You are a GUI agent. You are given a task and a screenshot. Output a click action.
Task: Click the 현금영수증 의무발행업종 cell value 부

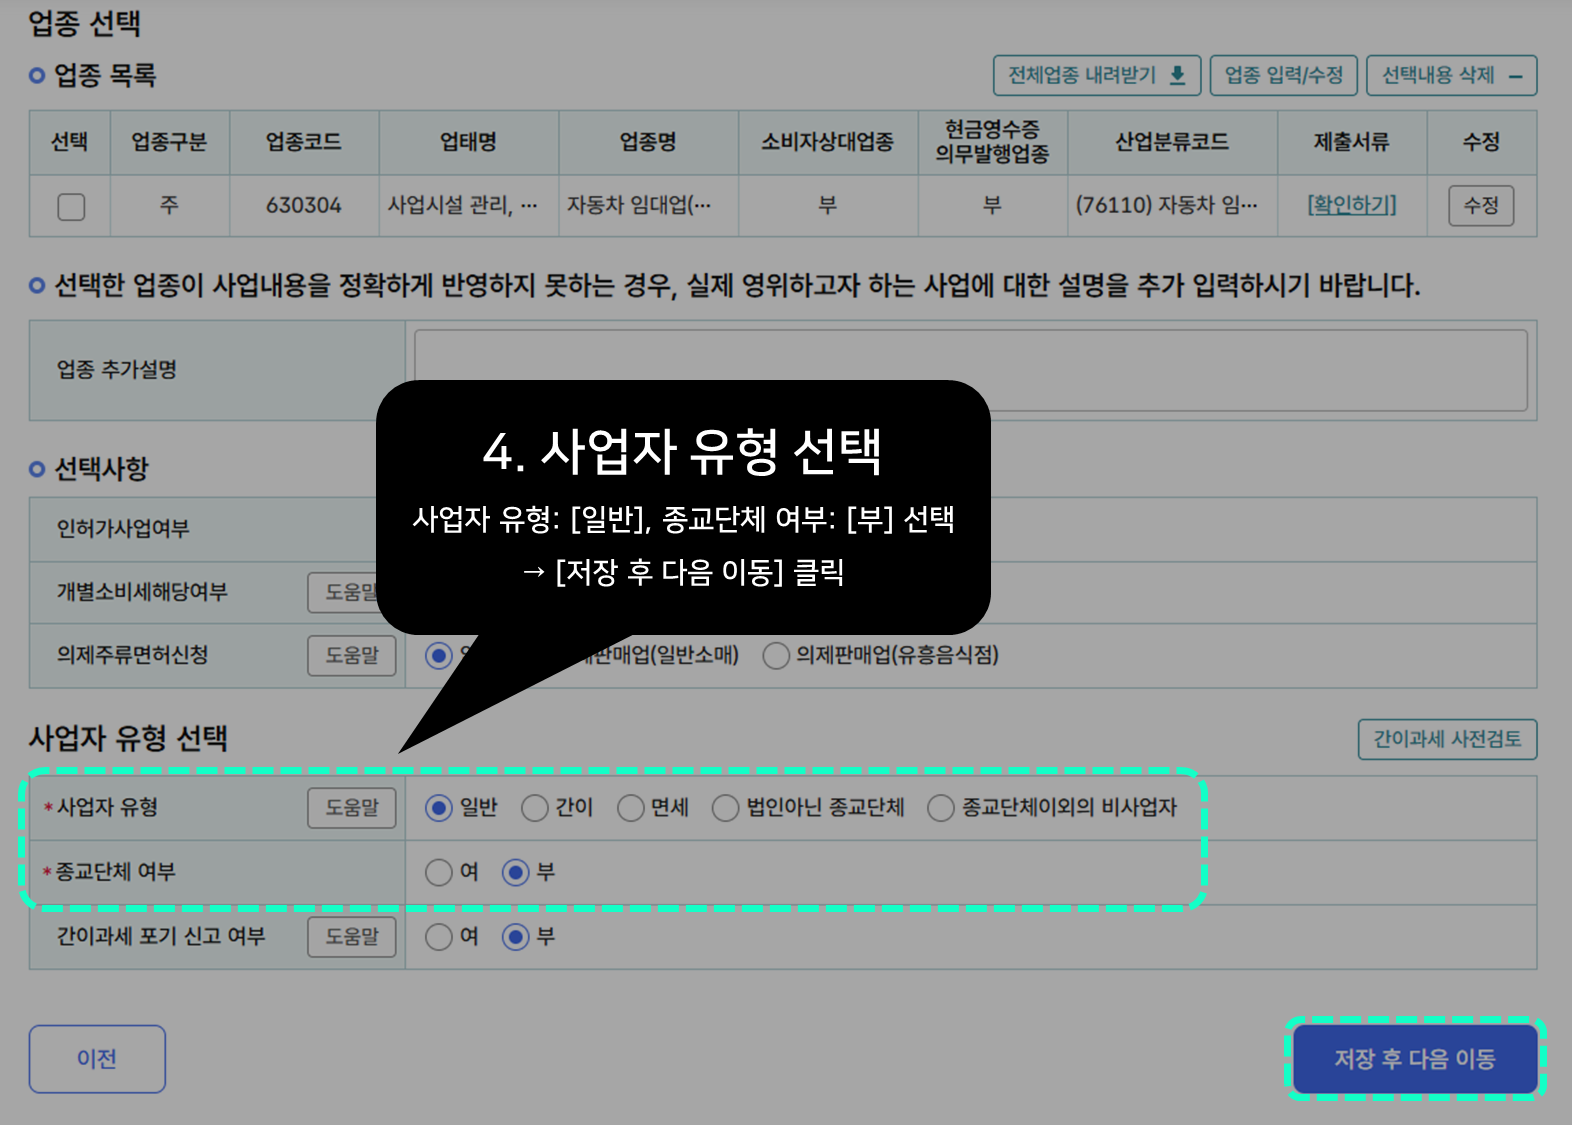[x=992, y=205]
